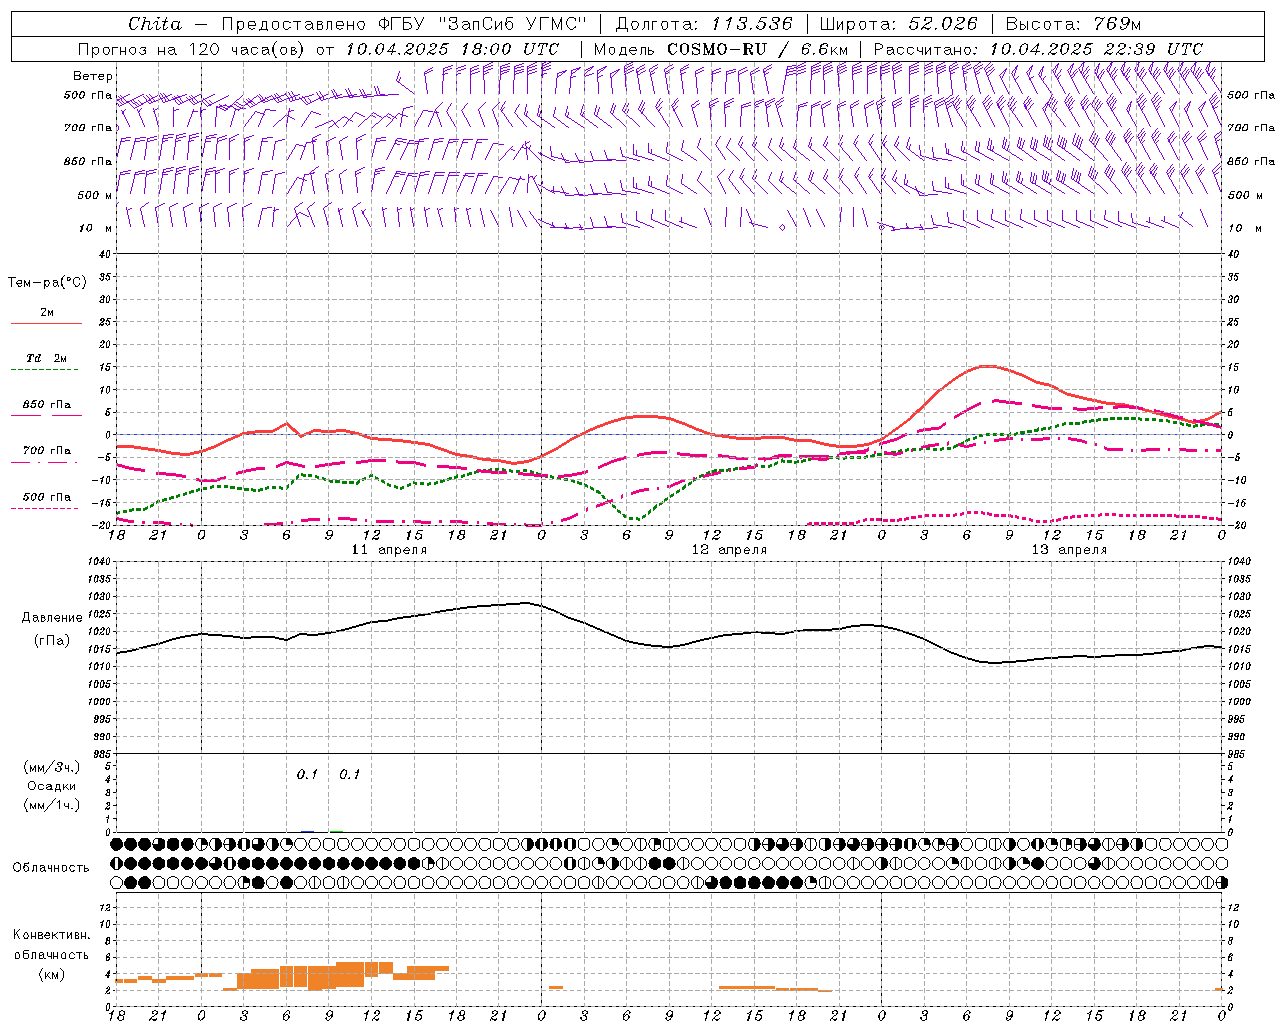Screen dimensions: 1280x1024
Task: Click the 850 гПа label in temperature legend
Action: 47,405
